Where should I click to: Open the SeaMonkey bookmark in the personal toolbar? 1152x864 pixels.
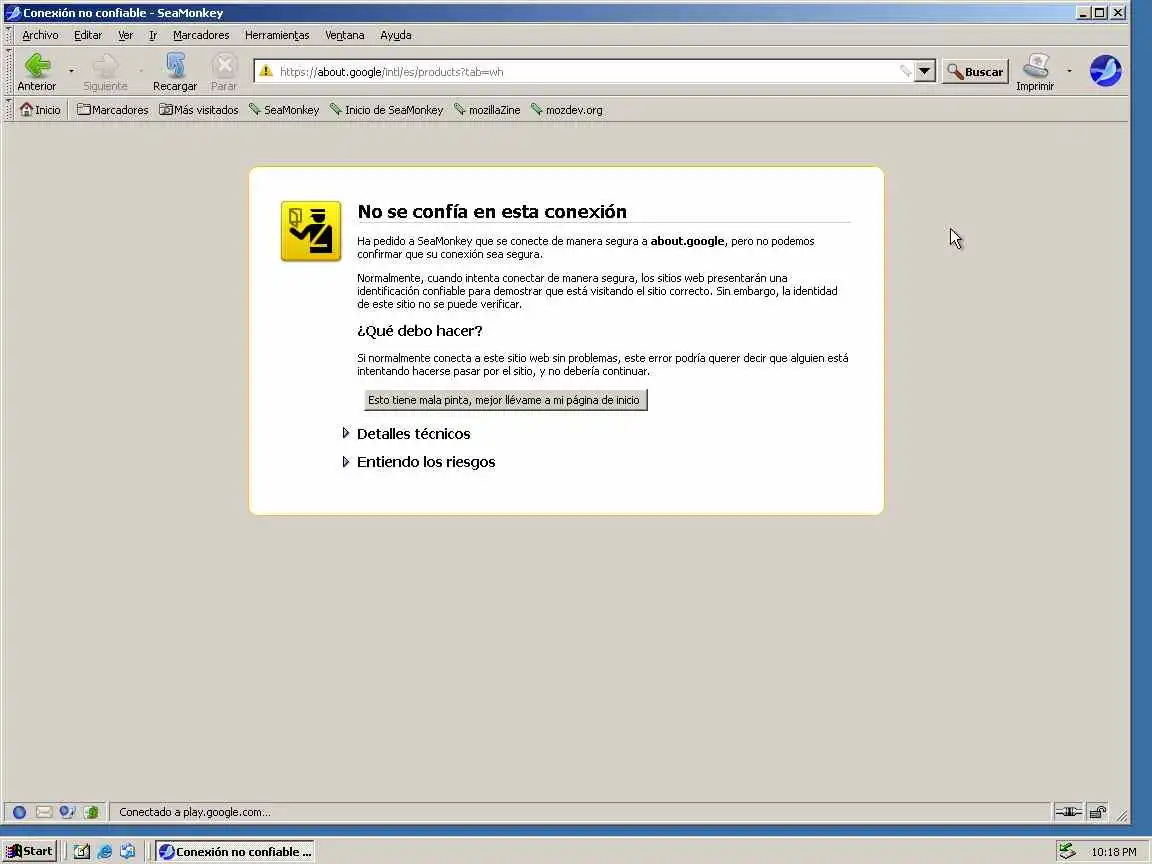click(x=284, y=109)
